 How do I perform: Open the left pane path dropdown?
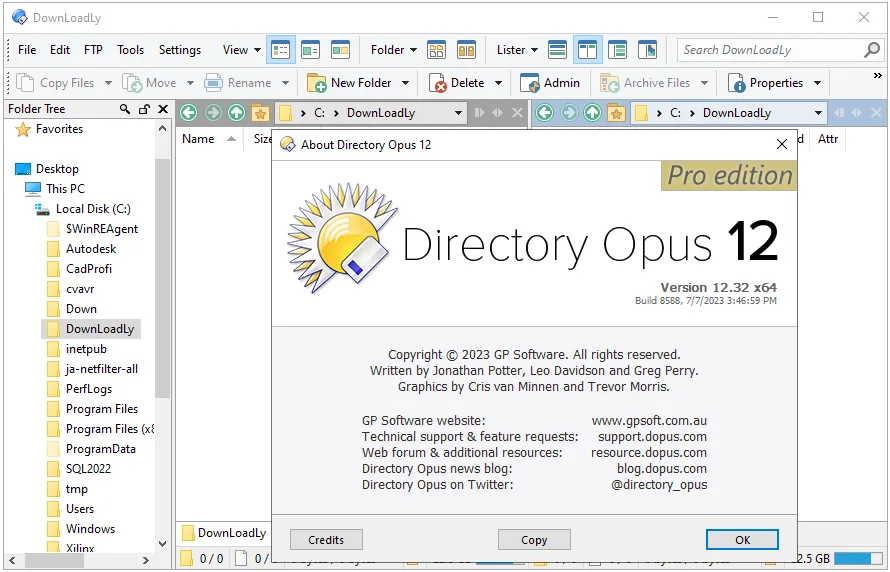[458, 113]
